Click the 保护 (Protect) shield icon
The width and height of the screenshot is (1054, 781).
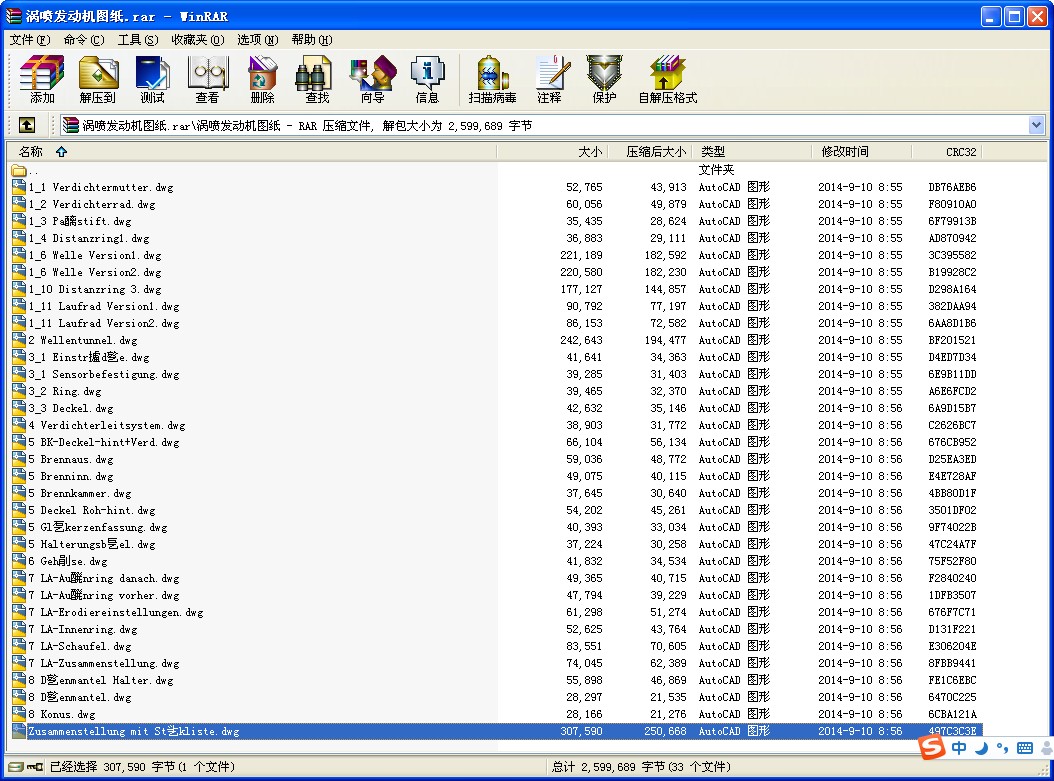[x=604, y=80]
